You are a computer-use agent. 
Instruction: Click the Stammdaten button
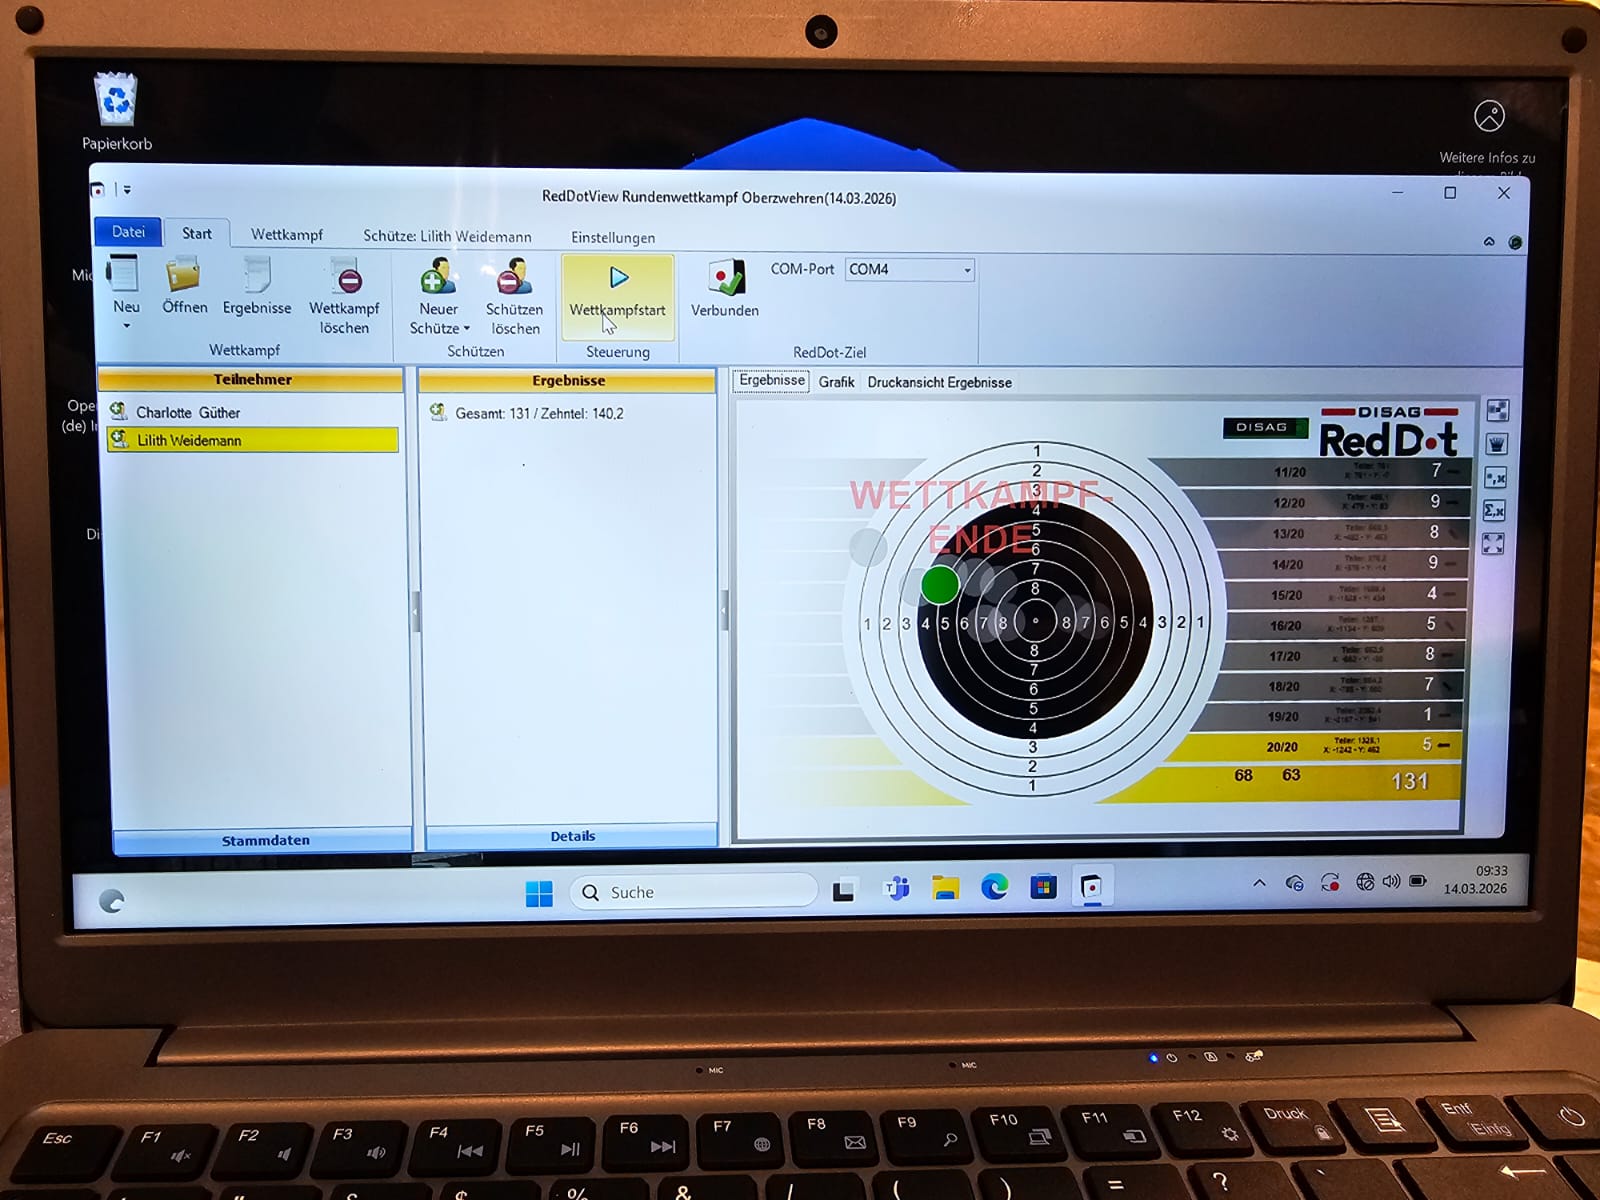[265, 840]
